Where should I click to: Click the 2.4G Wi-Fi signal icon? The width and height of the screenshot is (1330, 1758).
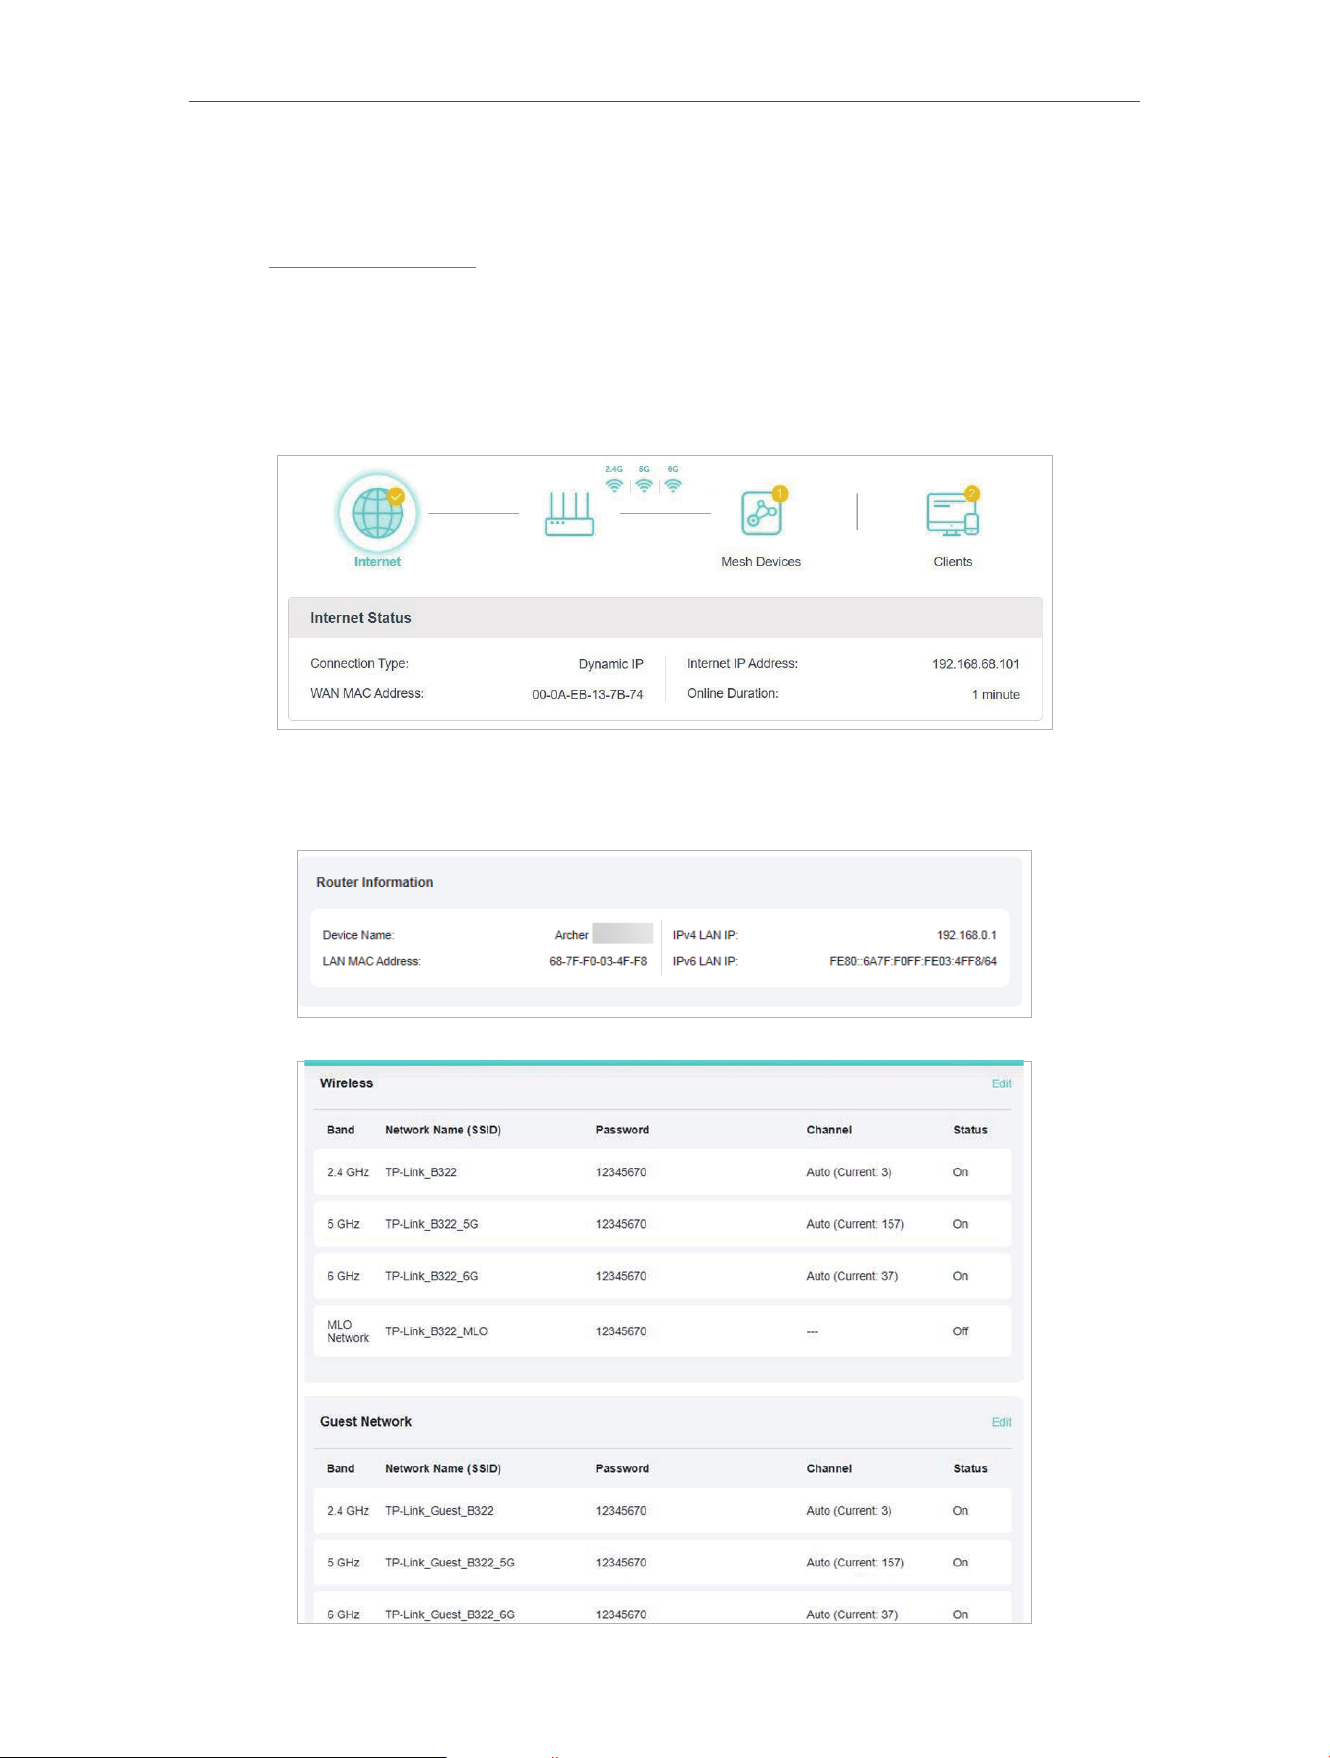tap(614, 485)
